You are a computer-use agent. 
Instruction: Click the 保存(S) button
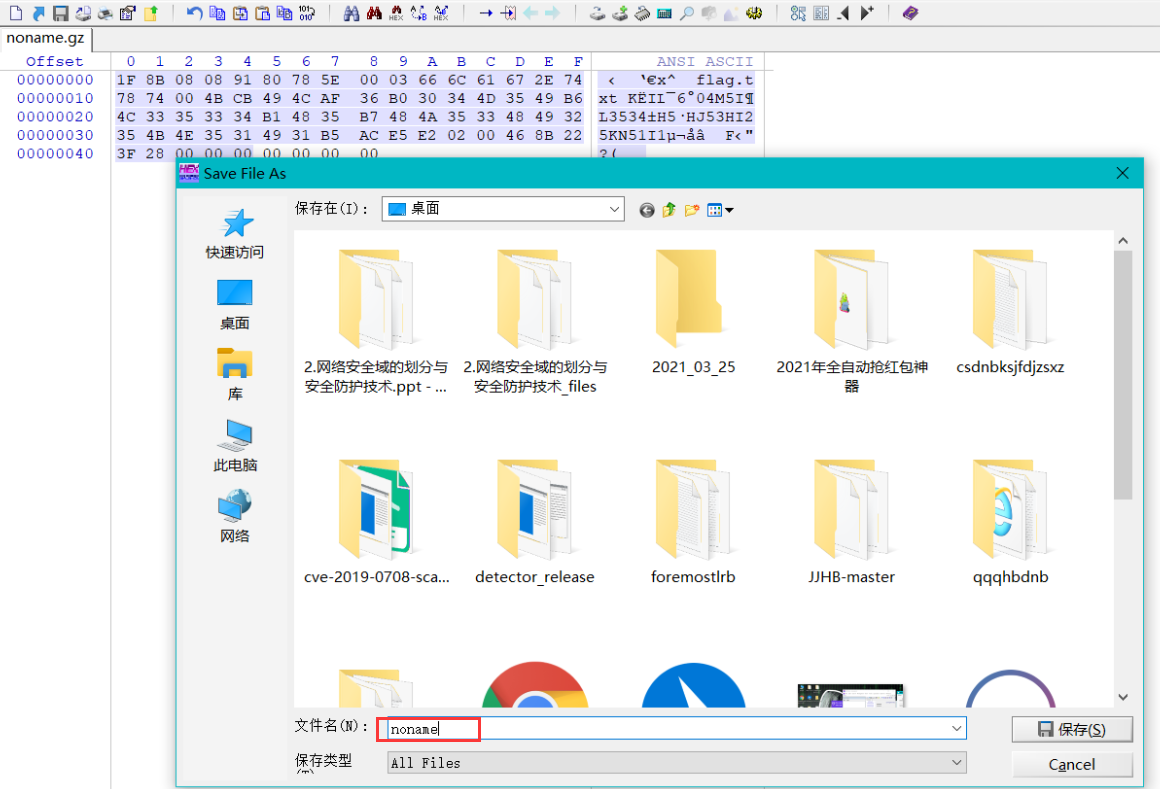click(1071, 728)
